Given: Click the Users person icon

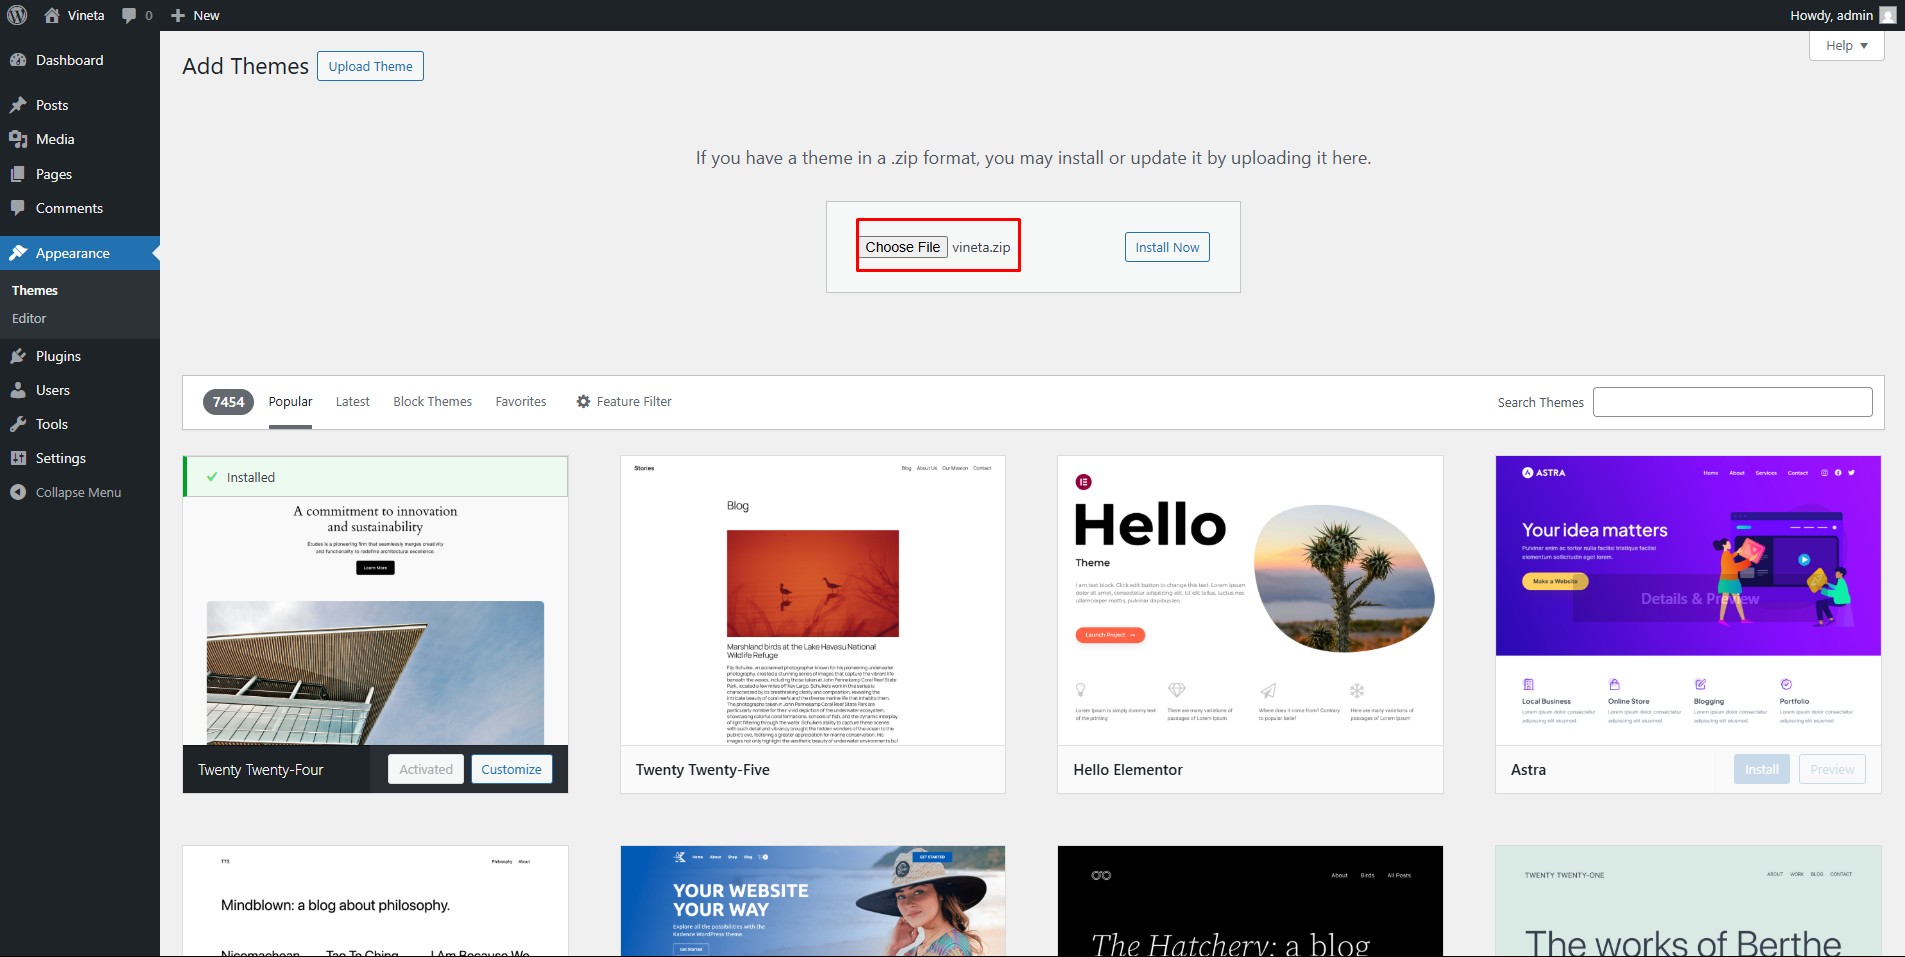Looking at the screenshot, I should pyautogui.click(x=18, y=390).
